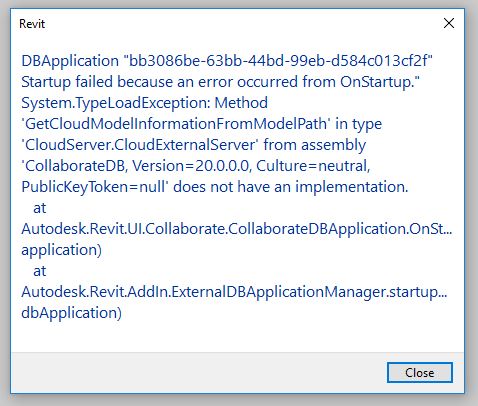Click the CollaborateDB Version=20.0.0.0 text
Image resolution: width=478 pixels, height=406 pixels.
pos(136,166)
